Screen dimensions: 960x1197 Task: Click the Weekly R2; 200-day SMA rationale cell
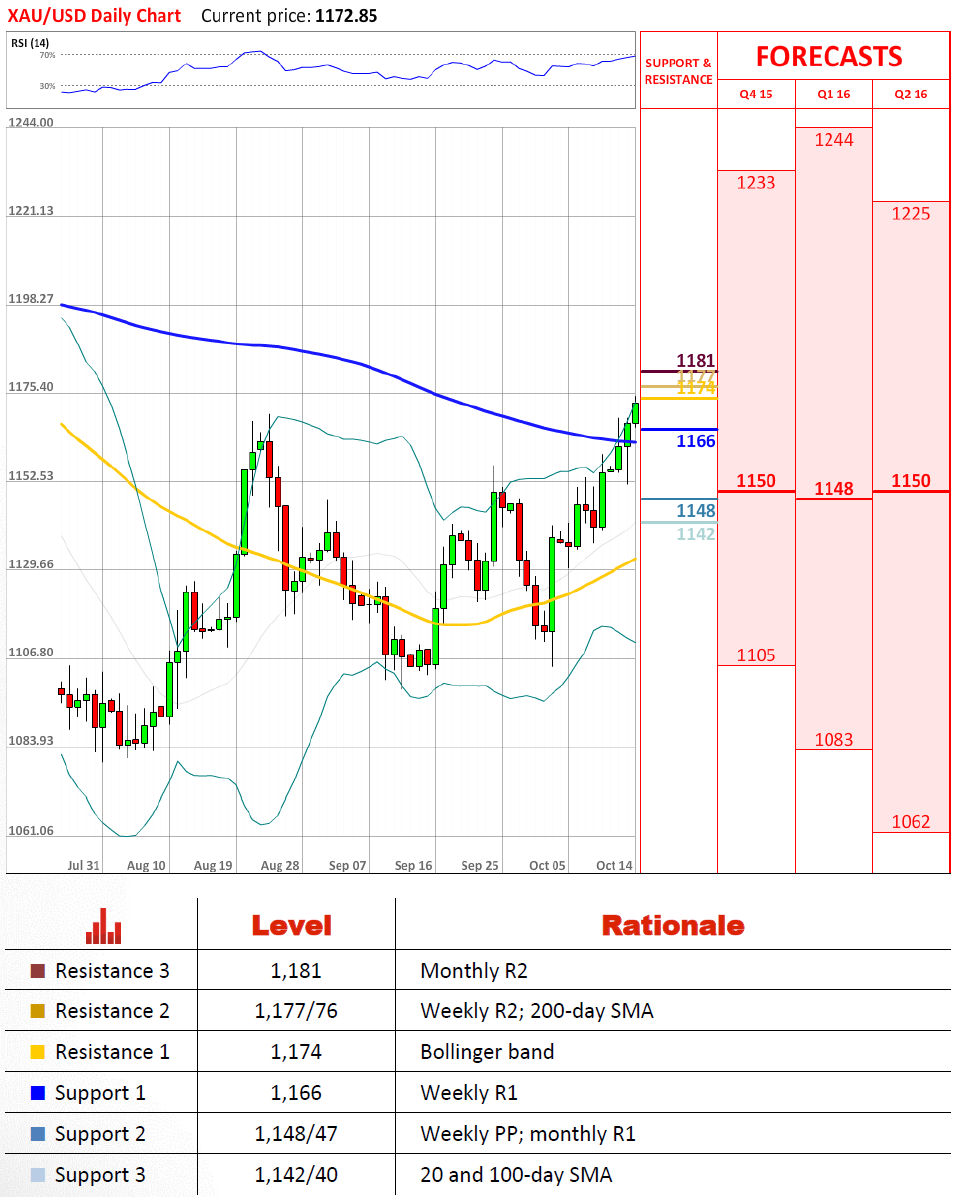pos(537,1011)
